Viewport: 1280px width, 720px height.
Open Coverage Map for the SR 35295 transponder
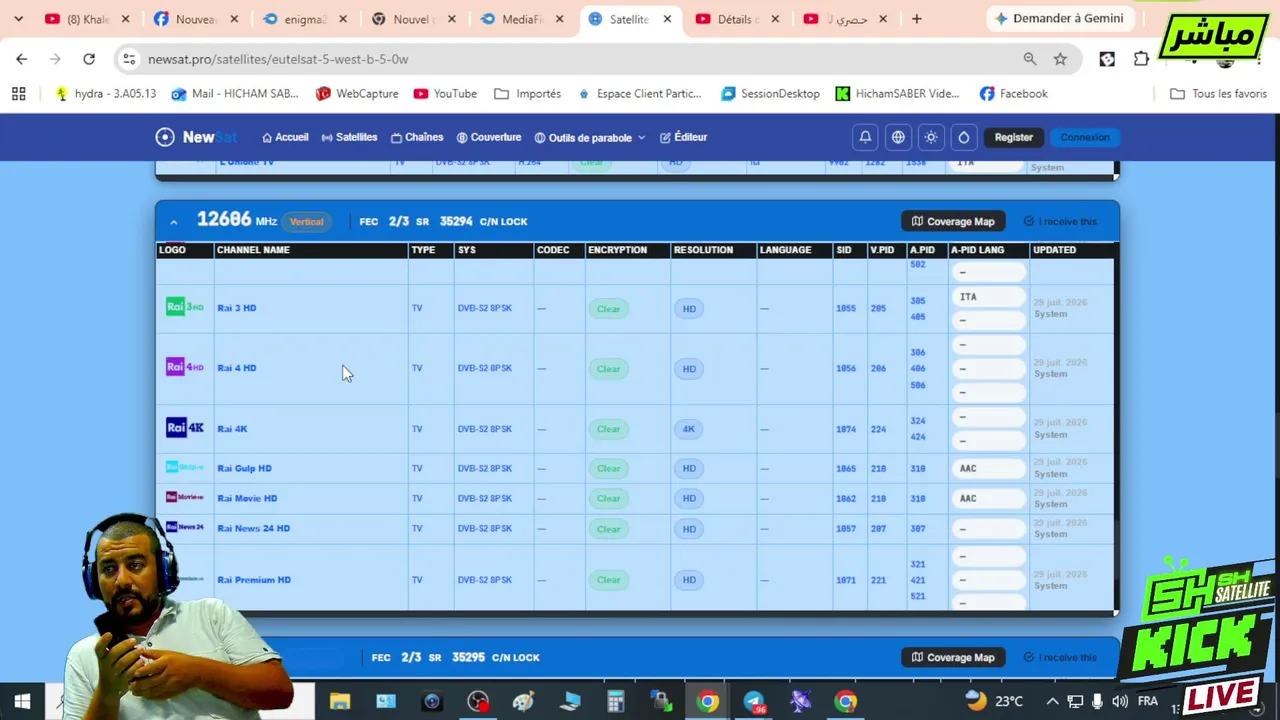coord(952,657)
